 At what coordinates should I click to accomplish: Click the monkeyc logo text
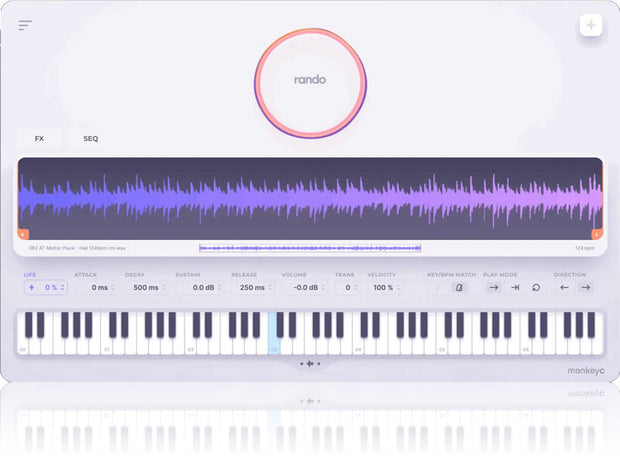pos(586,371)
